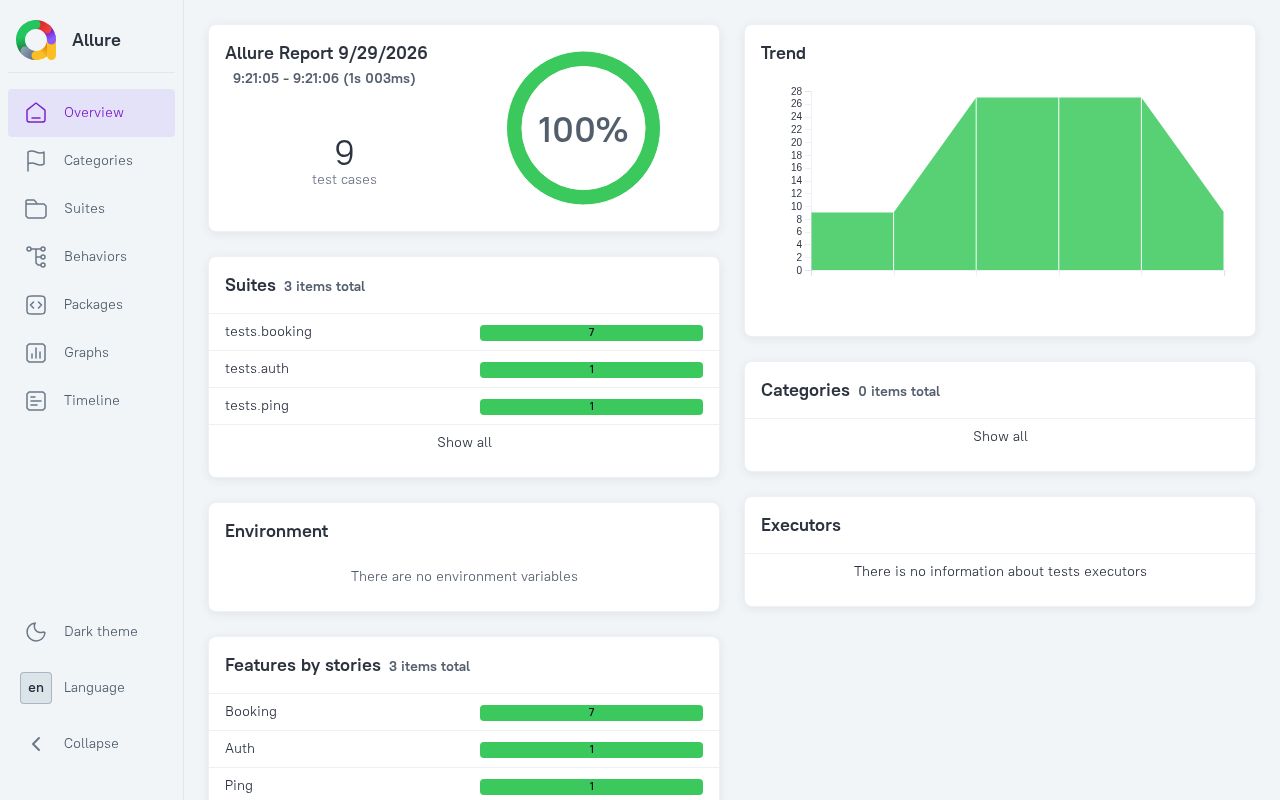Go to Suites menu label
1280x800 pixels.
pyautogui.click(x=84, y=208)
